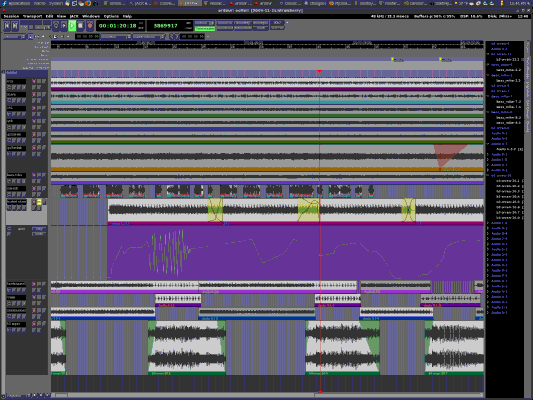Open the snap type dropdown beside edit clock
Viewport: 533px width, 400px height.
[116, 36]
